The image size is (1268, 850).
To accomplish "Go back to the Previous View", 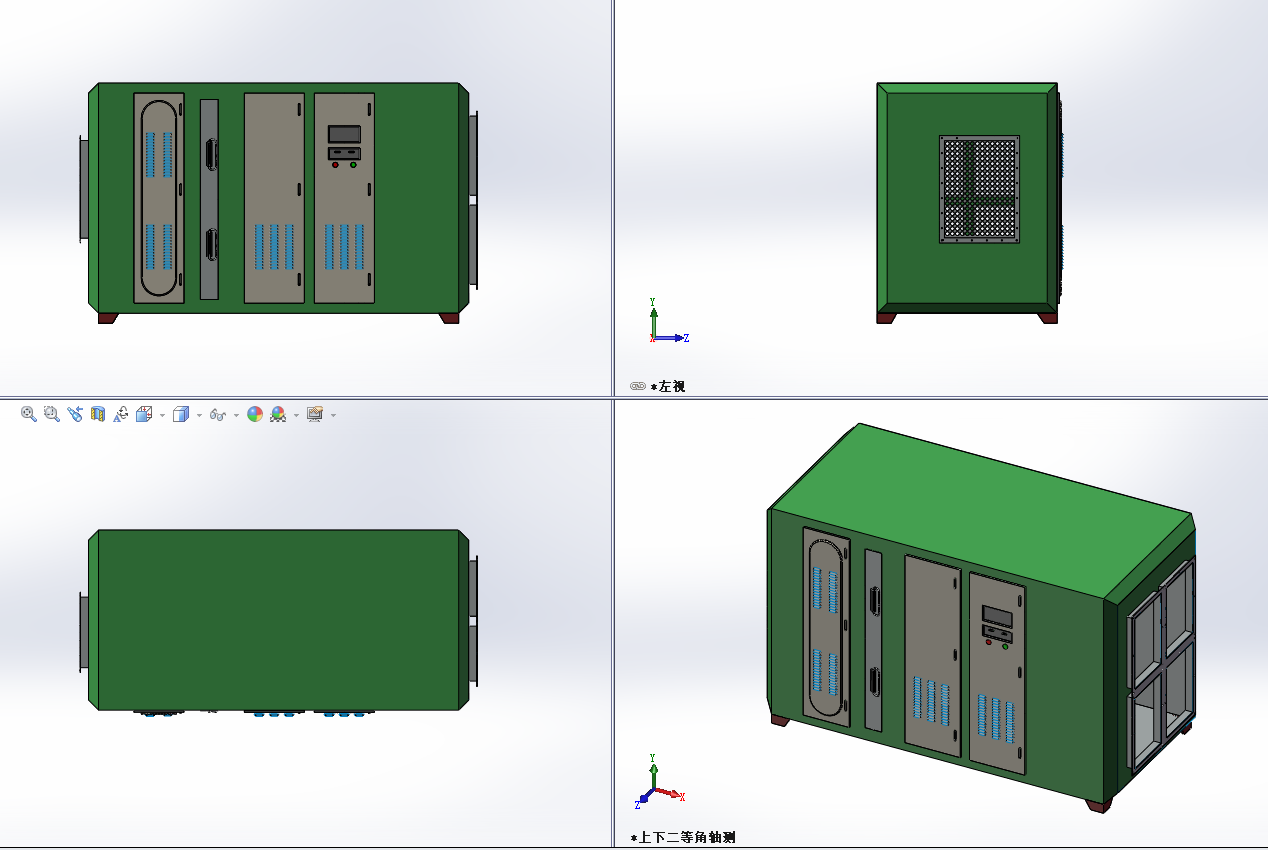I will (75, 414).
